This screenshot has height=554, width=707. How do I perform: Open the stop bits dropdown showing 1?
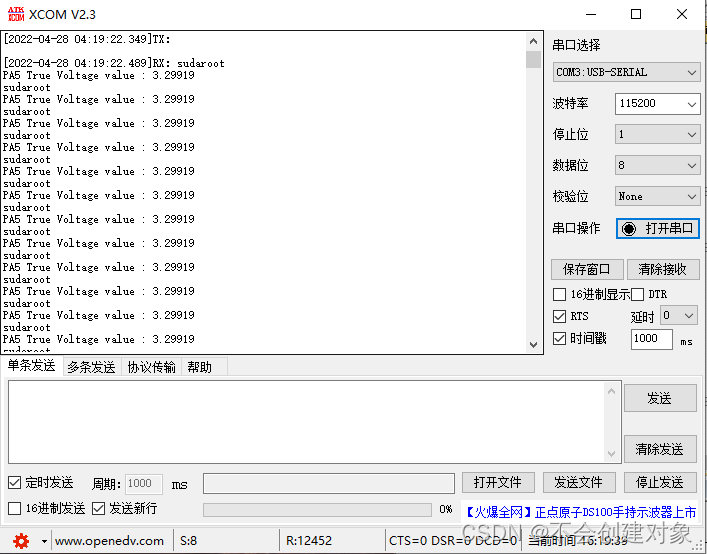(657, 134)
